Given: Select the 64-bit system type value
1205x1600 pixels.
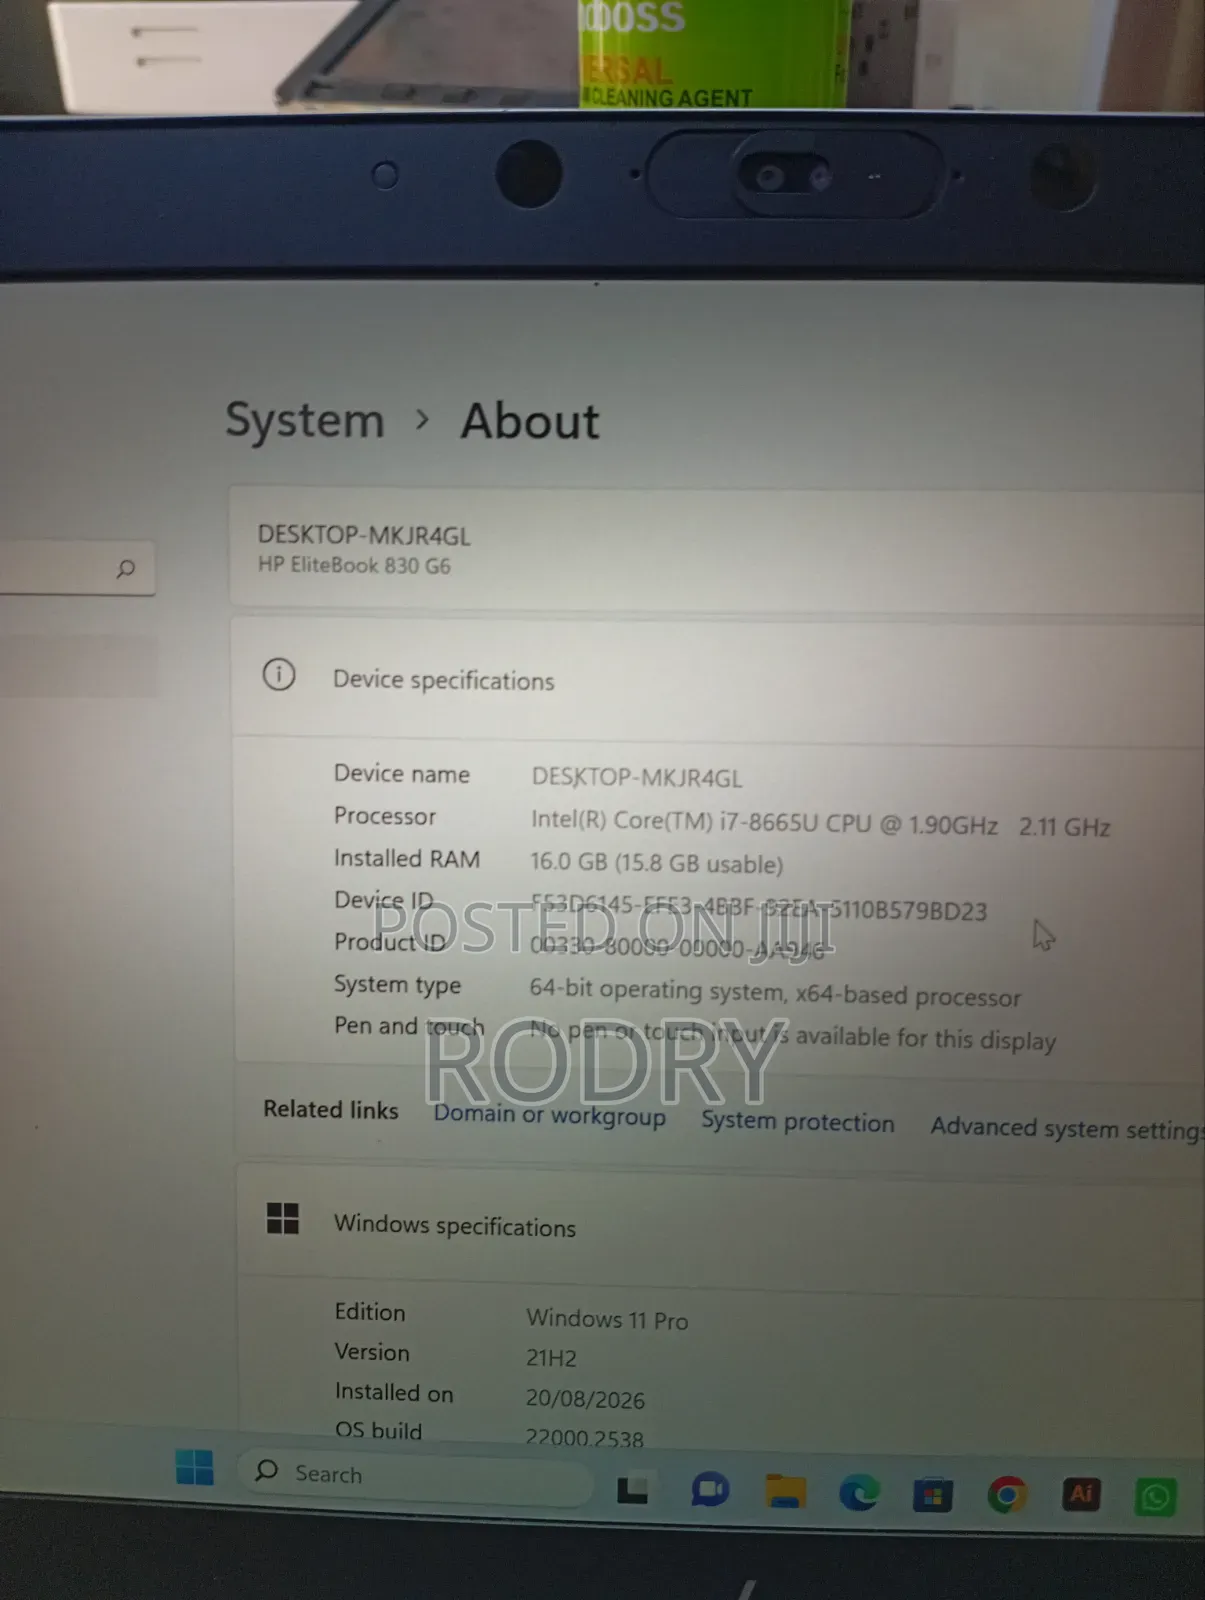Looking at the screenshot, I should click(x=775, y=992).
